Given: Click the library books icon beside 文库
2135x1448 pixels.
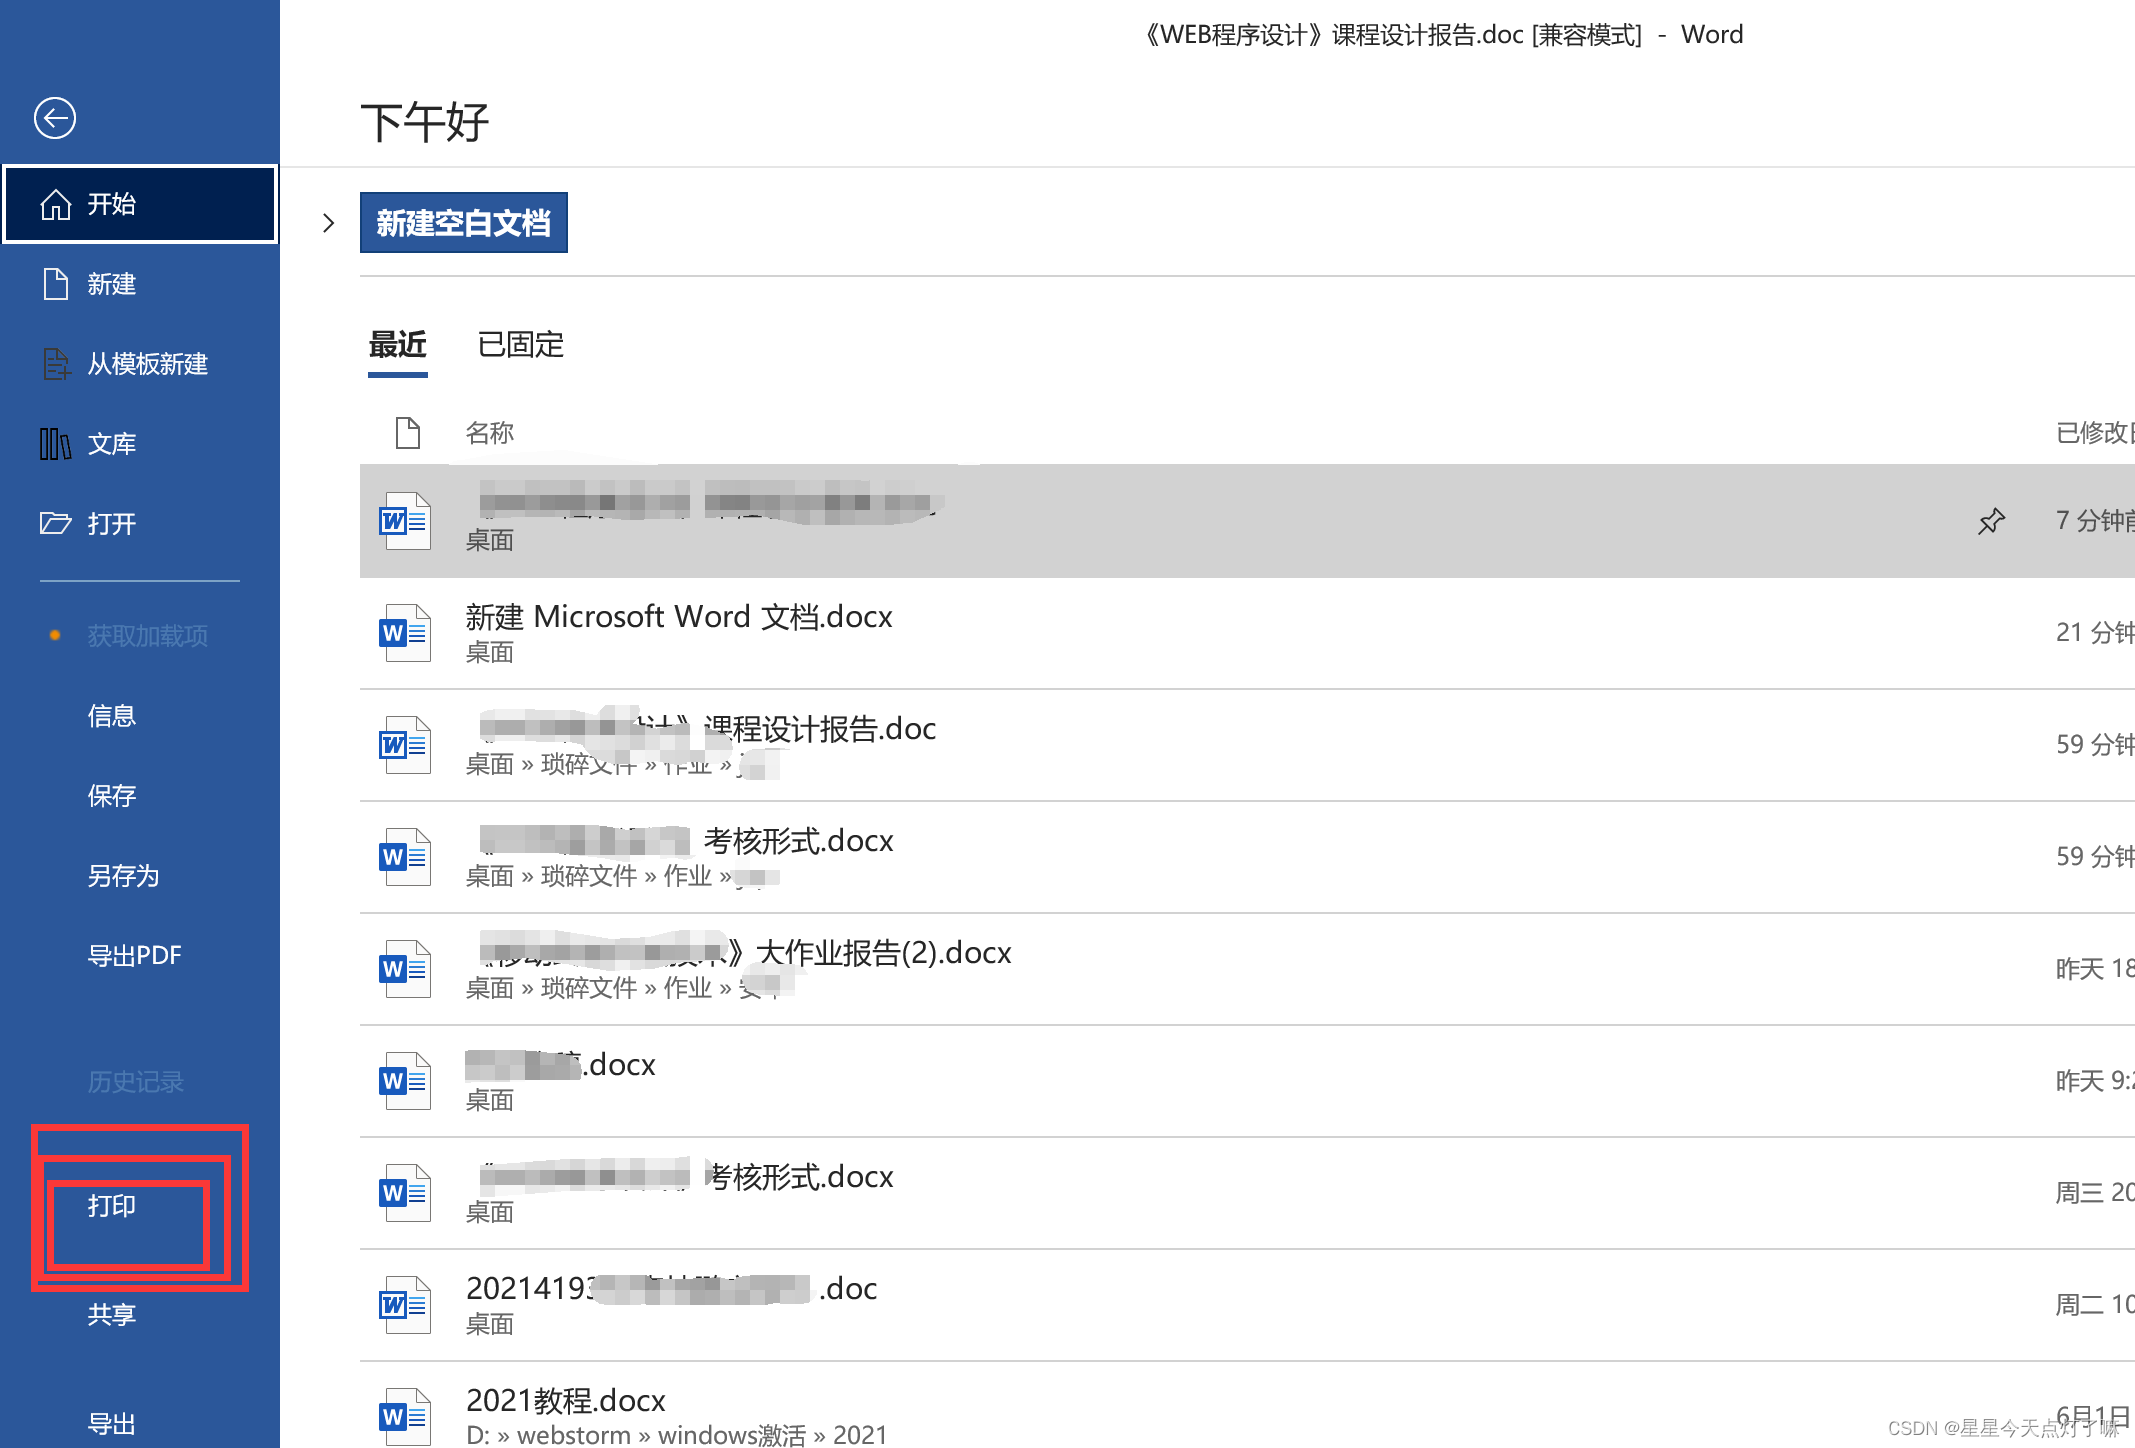Looking at the screenshot, I should [x=55, y=444].
